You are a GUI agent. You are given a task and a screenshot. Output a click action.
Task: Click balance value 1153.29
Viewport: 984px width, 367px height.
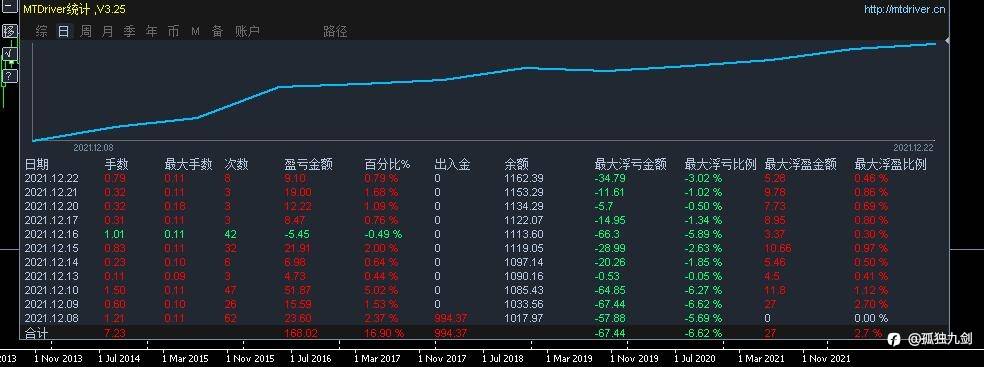524,192
